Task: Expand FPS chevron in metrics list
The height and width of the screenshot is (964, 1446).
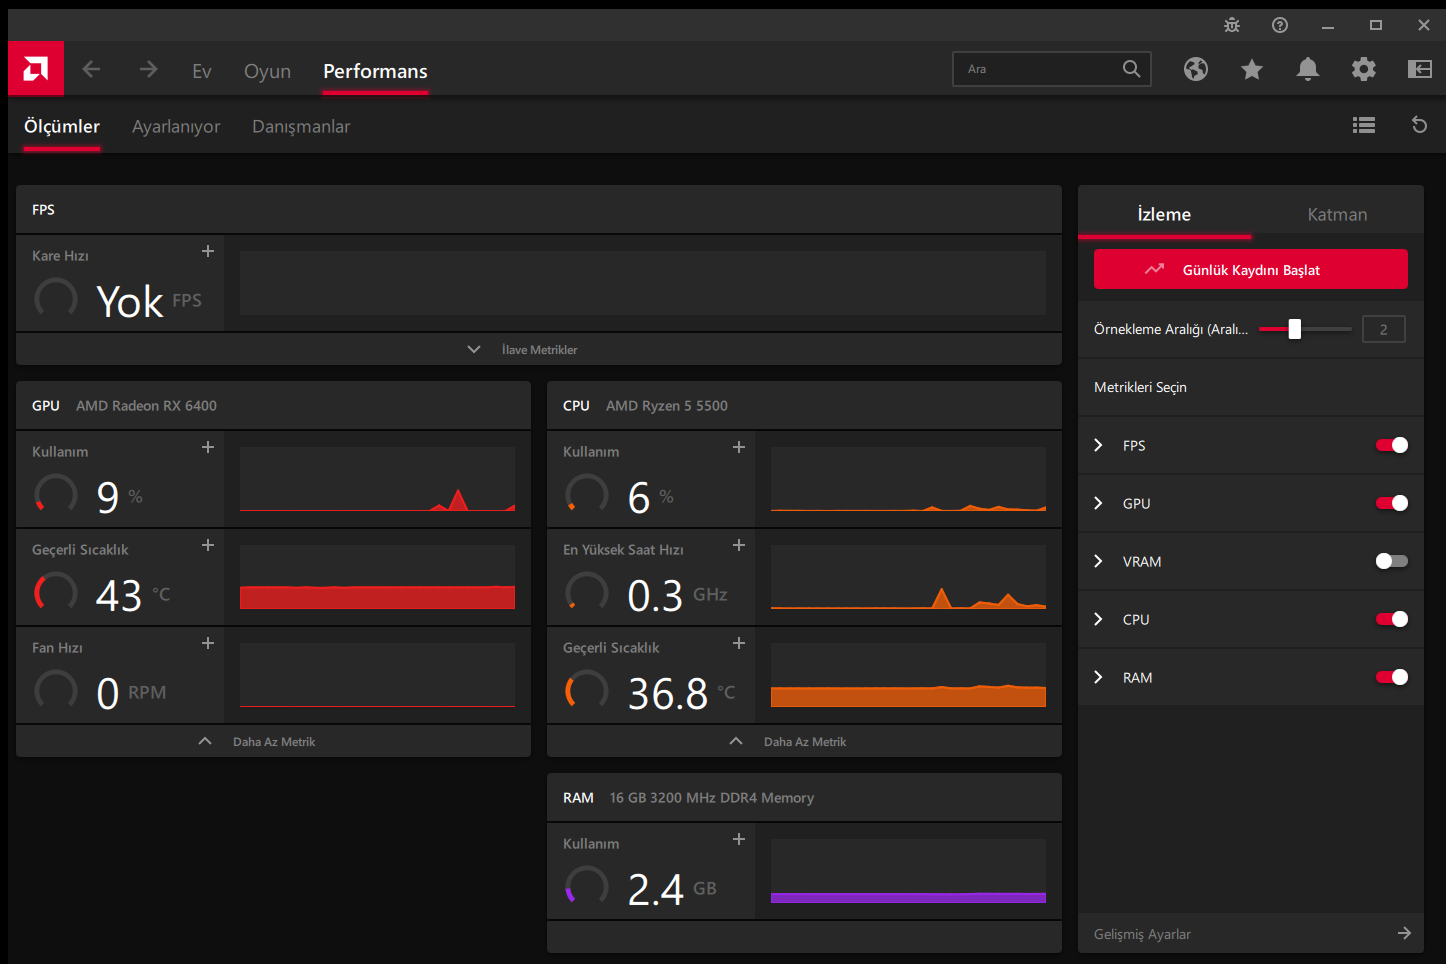Action: 1098,445
